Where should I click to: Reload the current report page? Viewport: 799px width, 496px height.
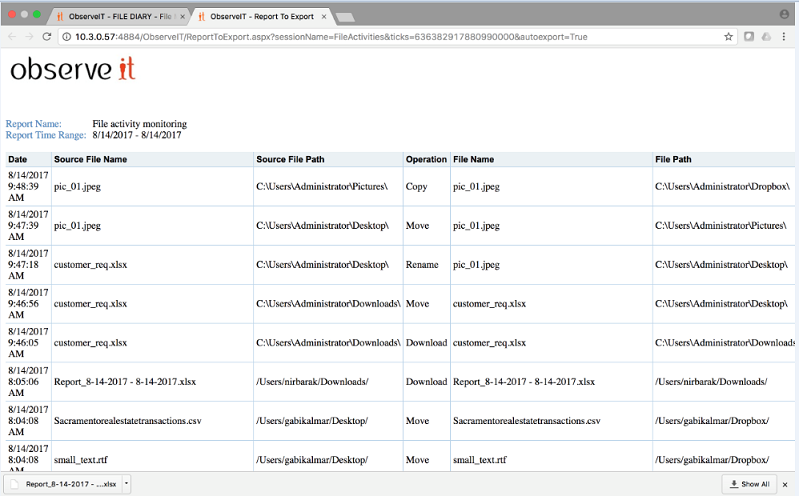[x=46, y=36]
